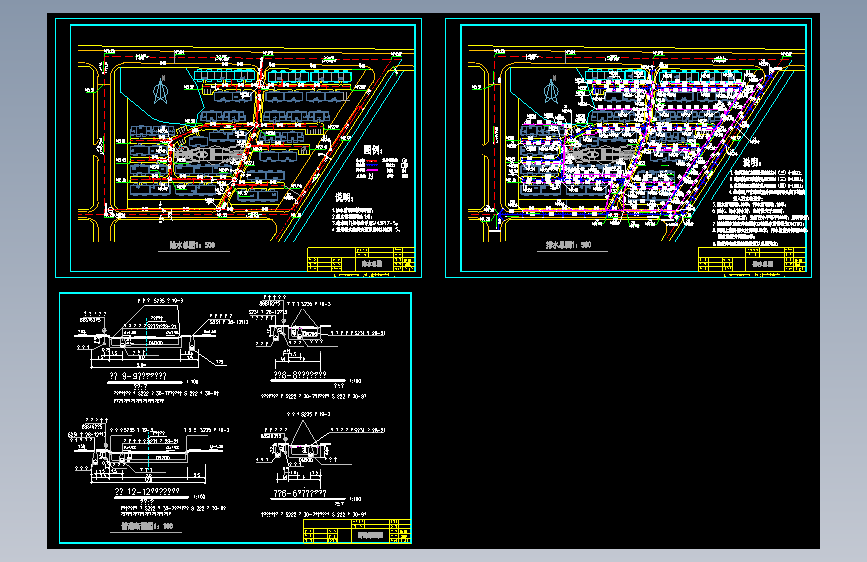Select the 1:500 scale title under the right plan
867x562 pixels.
569,245
